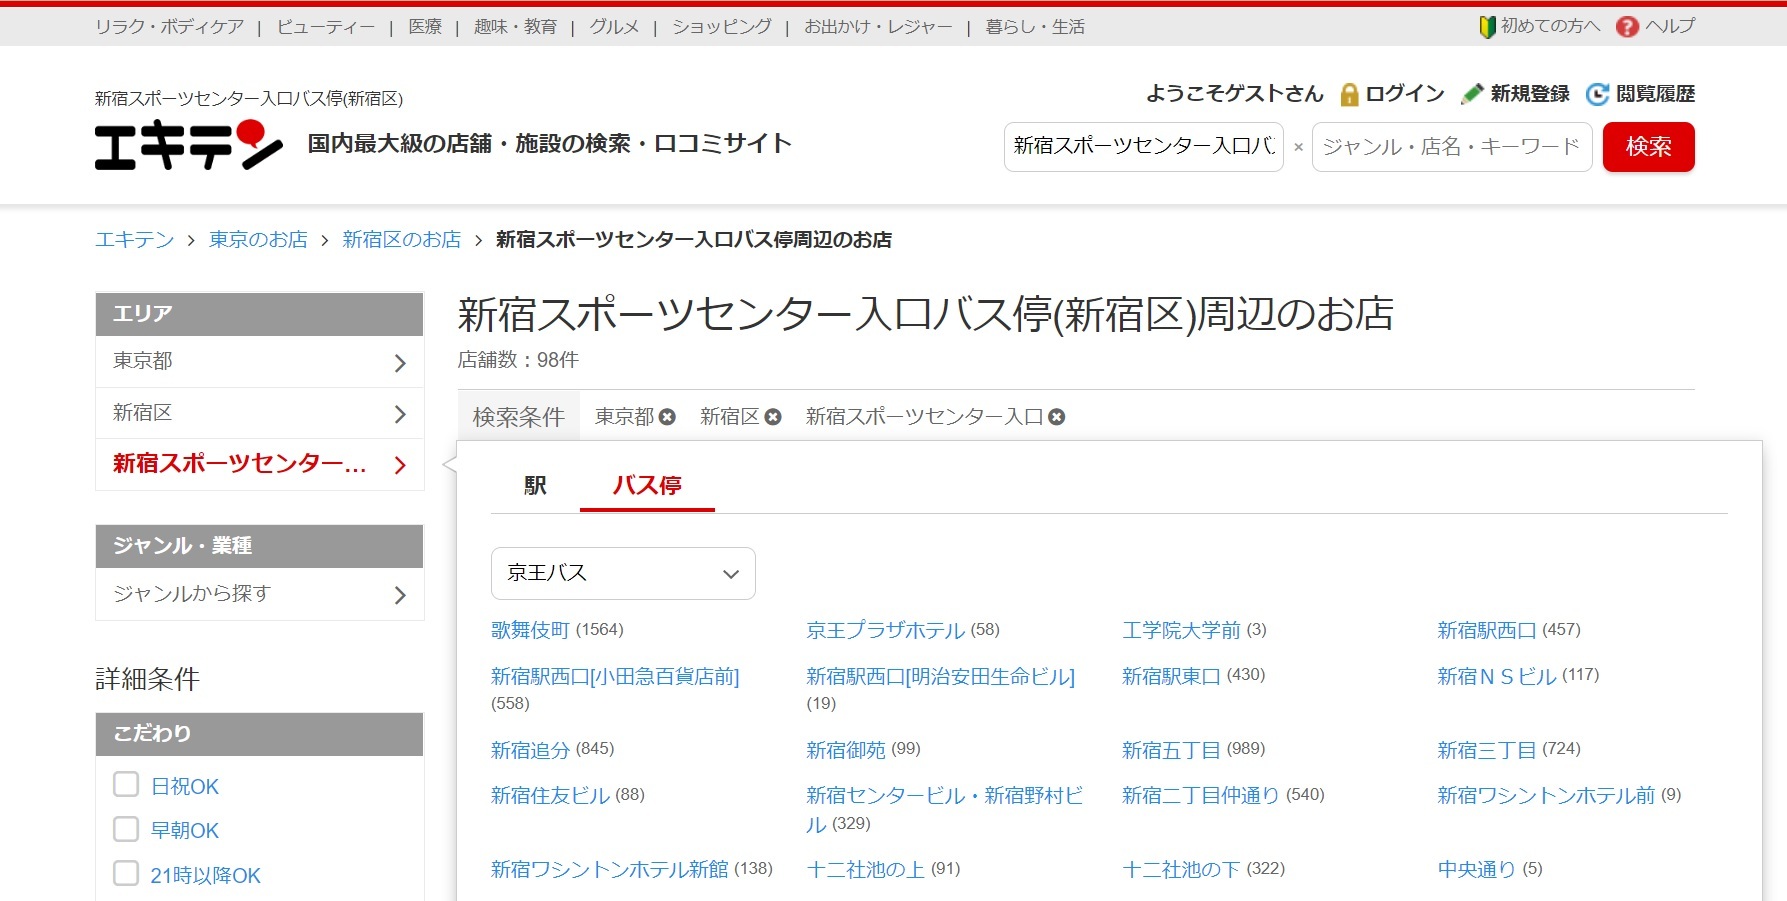1787x901 pixels.
Task: Click the login padlock icon
Action: (x=1349, y=94)
